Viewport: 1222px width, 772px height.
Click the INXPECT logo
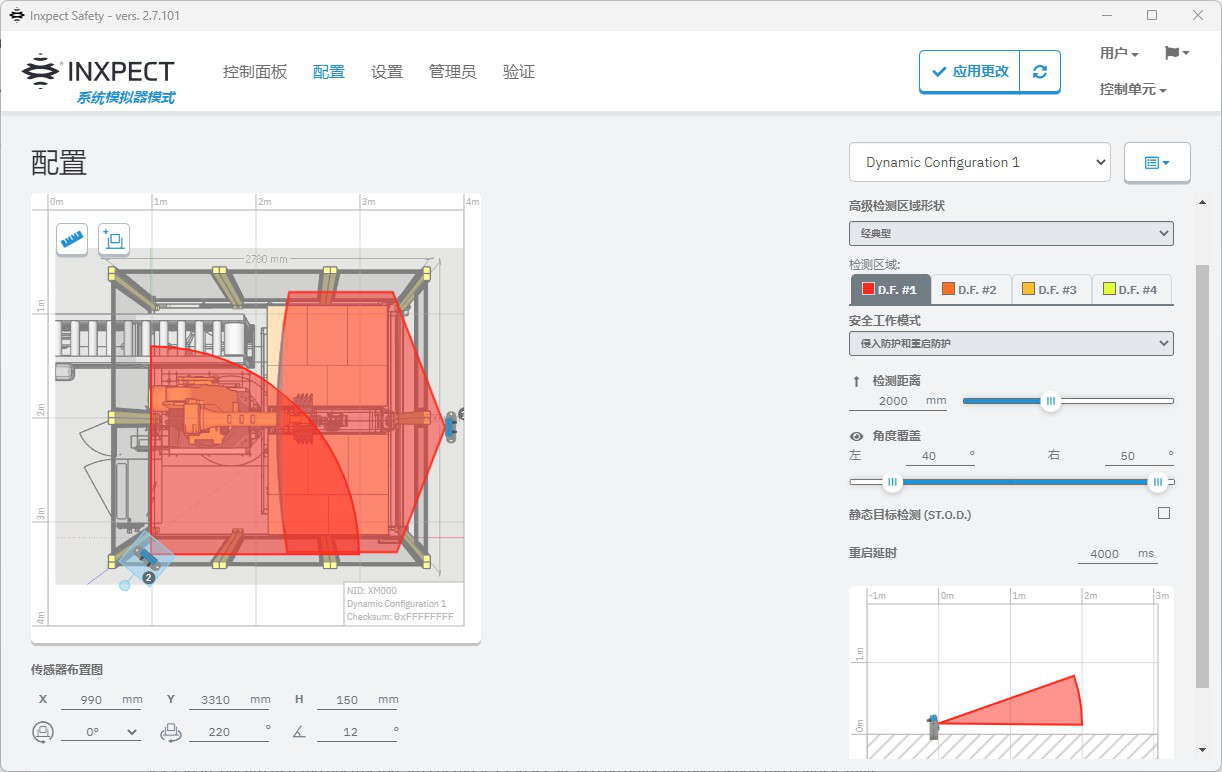coord(98,72)
